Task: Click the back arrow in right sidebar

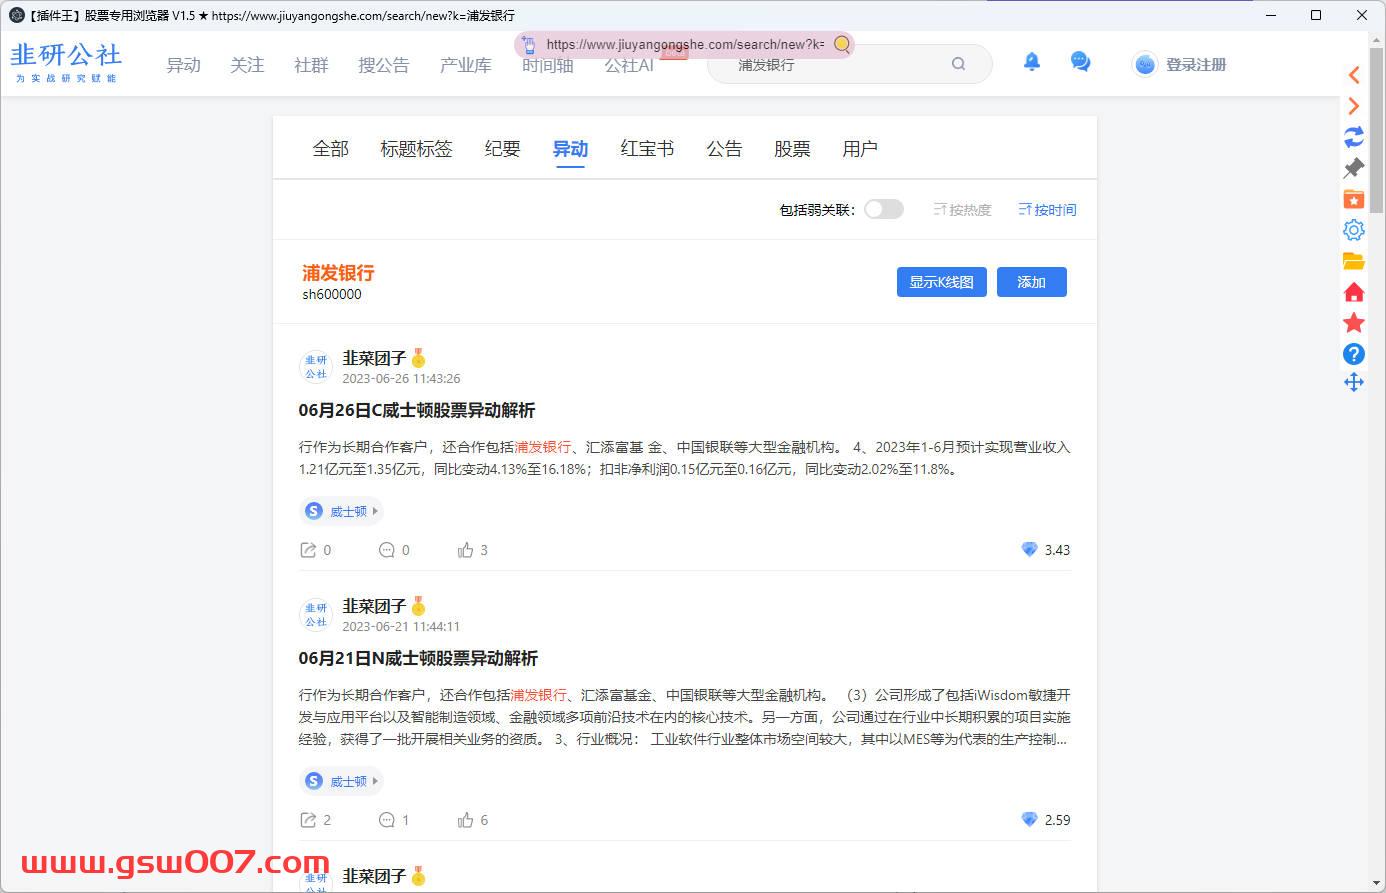Action: tap(1354, 75)
